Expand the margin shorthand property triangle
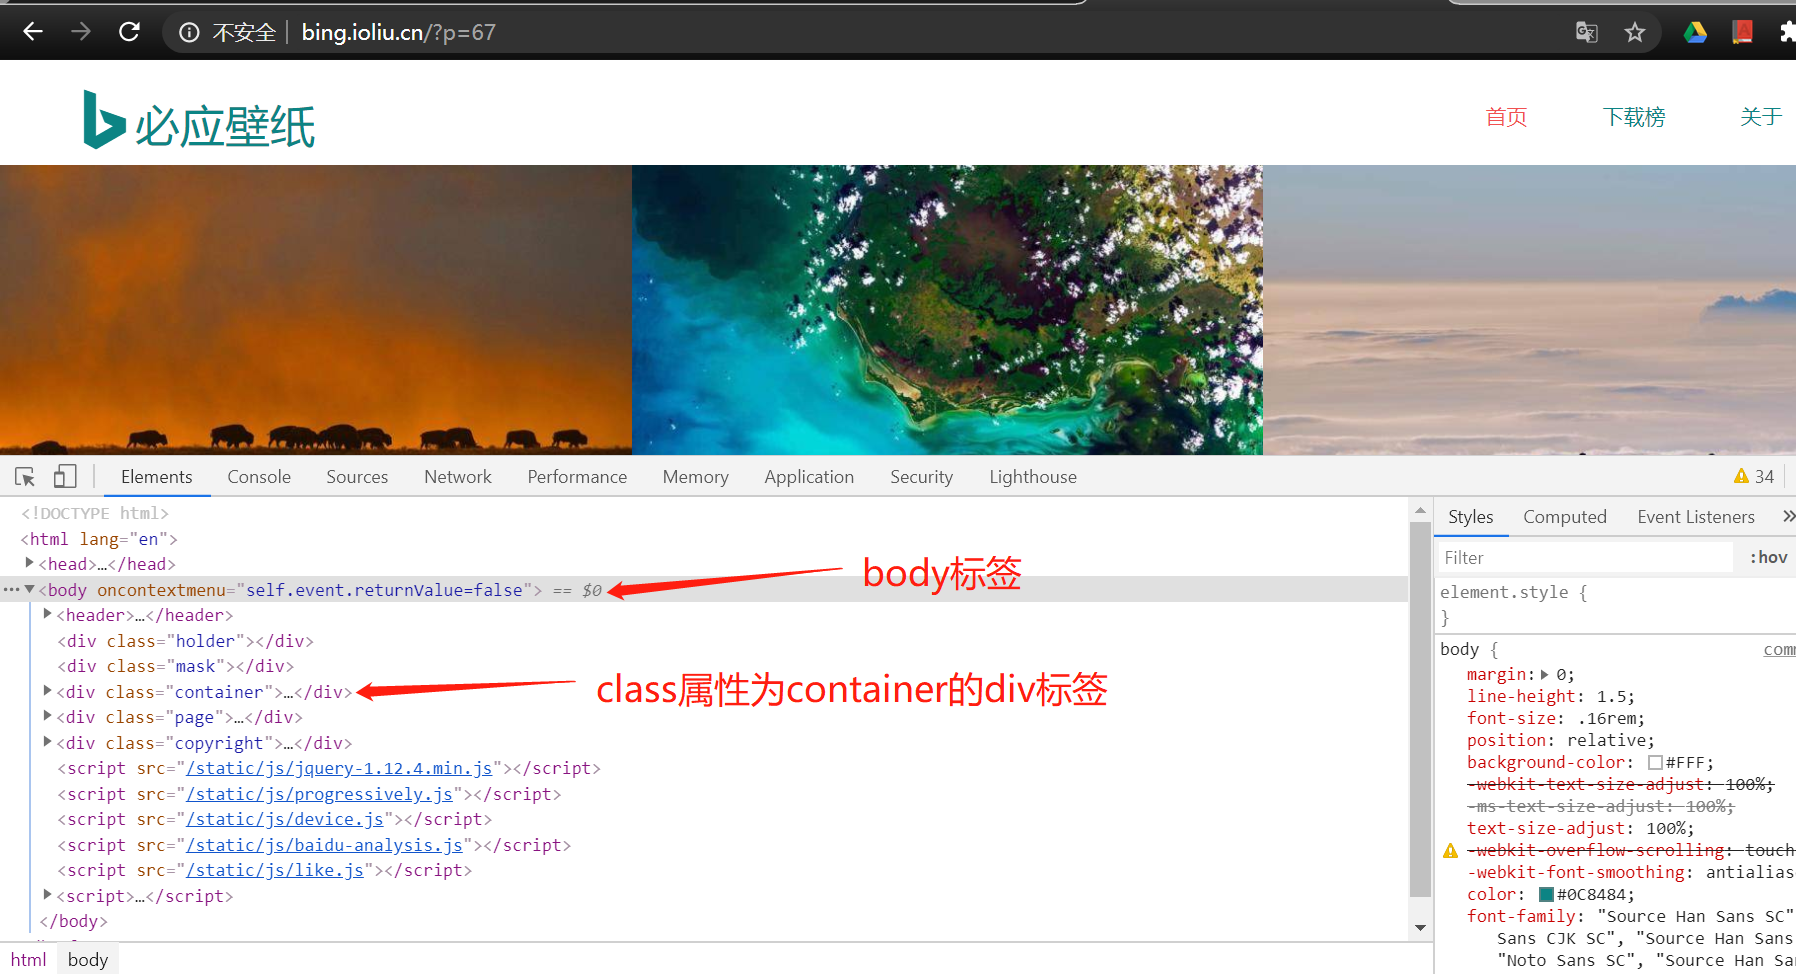 (x=1545, y=675)
